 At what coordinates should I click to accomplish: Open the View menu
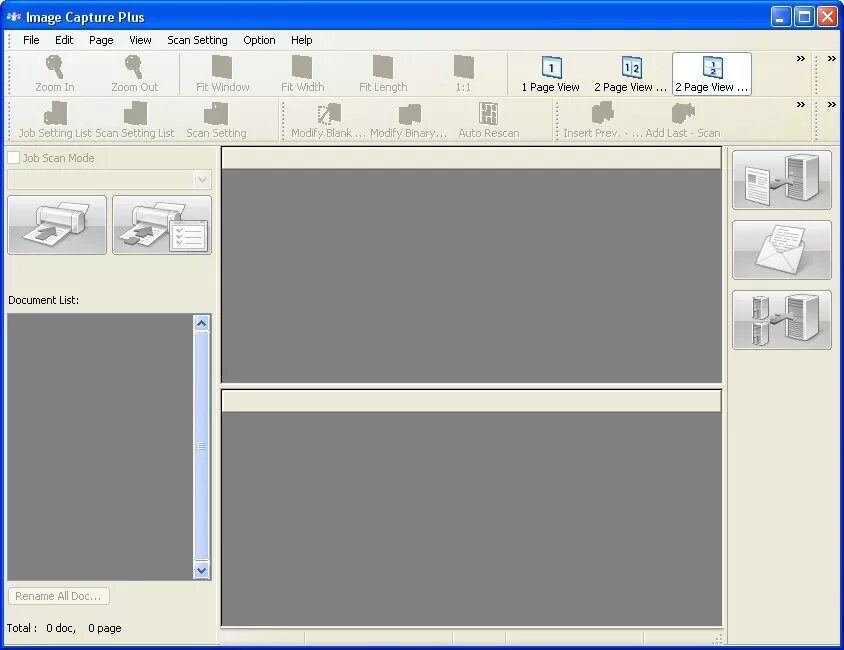coord(140,40)
